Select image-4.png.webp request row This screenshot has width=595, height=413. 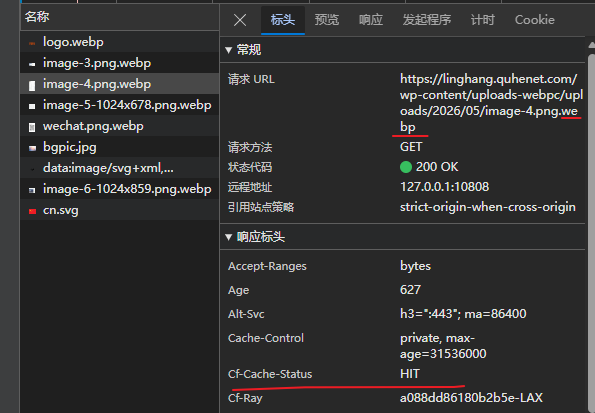(x=120, y=84)
